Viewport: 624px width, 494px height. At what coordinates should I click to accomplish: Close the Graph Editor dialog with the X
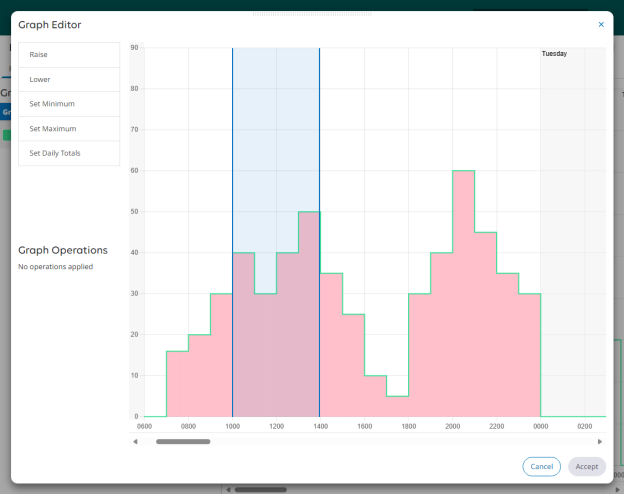click(x=601, y=25)
